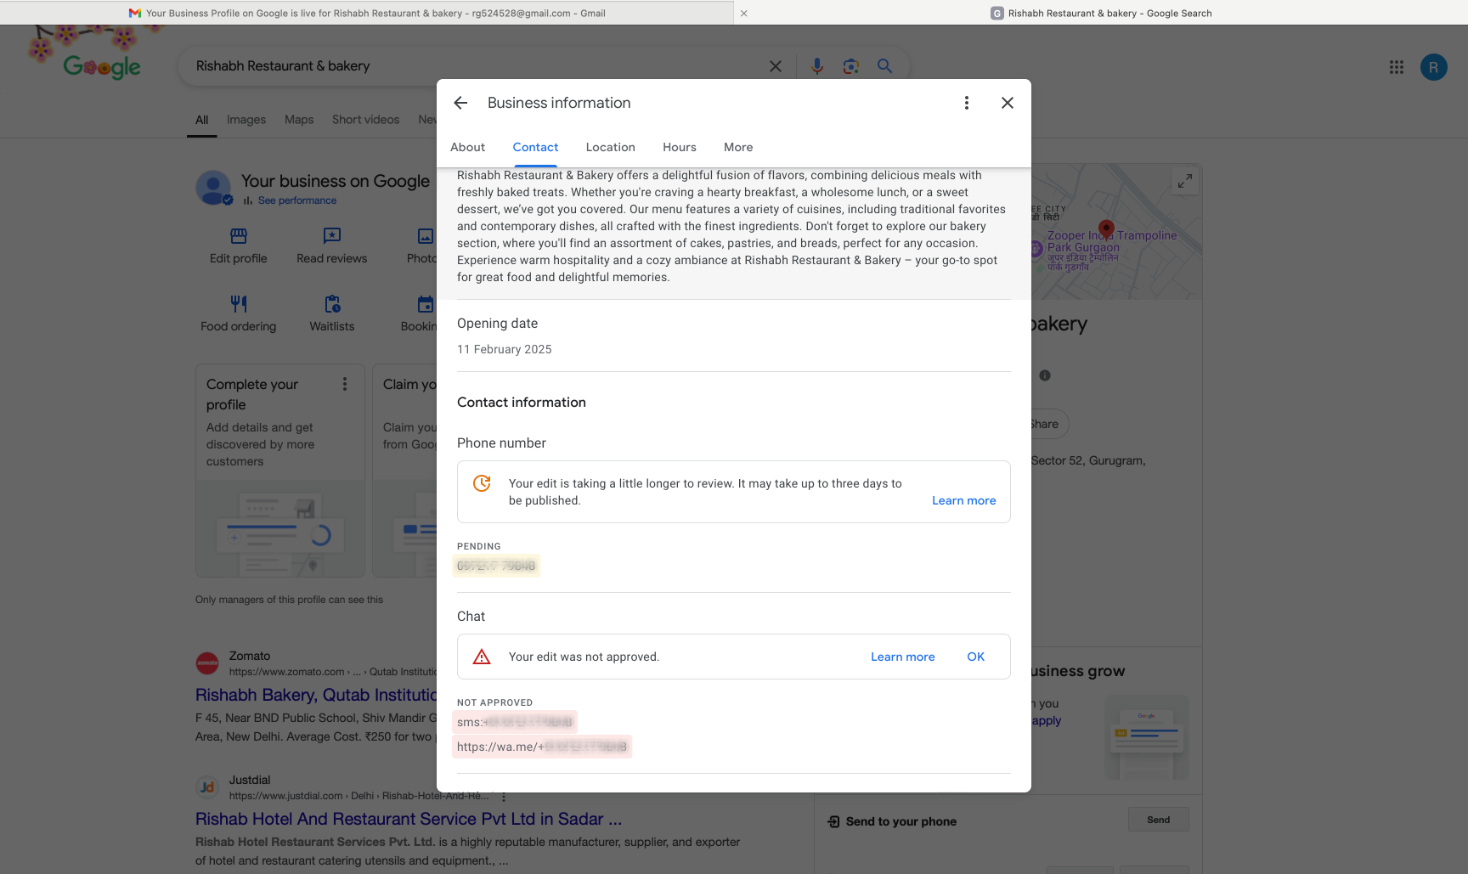Viewport: 1468px width, 874px height.
Task: Open Read reviews icon
Action: pyautogui.click(x=332, y=236)
